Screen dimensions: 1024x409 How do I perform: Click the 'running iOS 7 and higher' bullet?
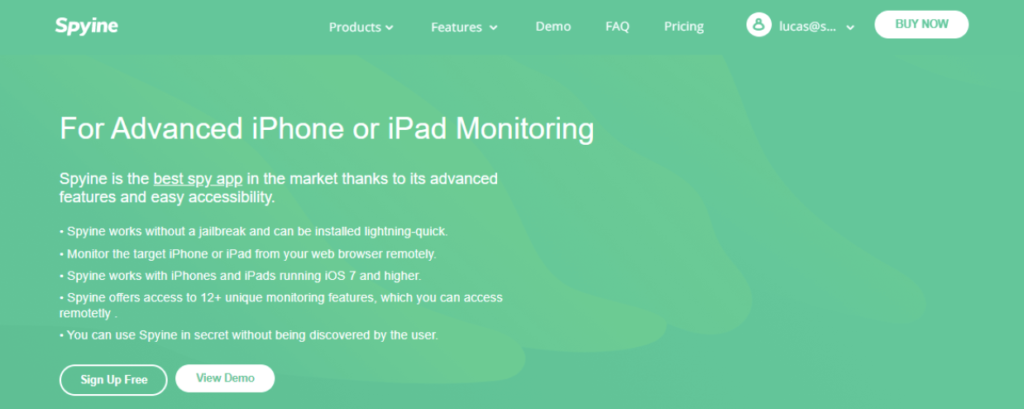point(240,276)
